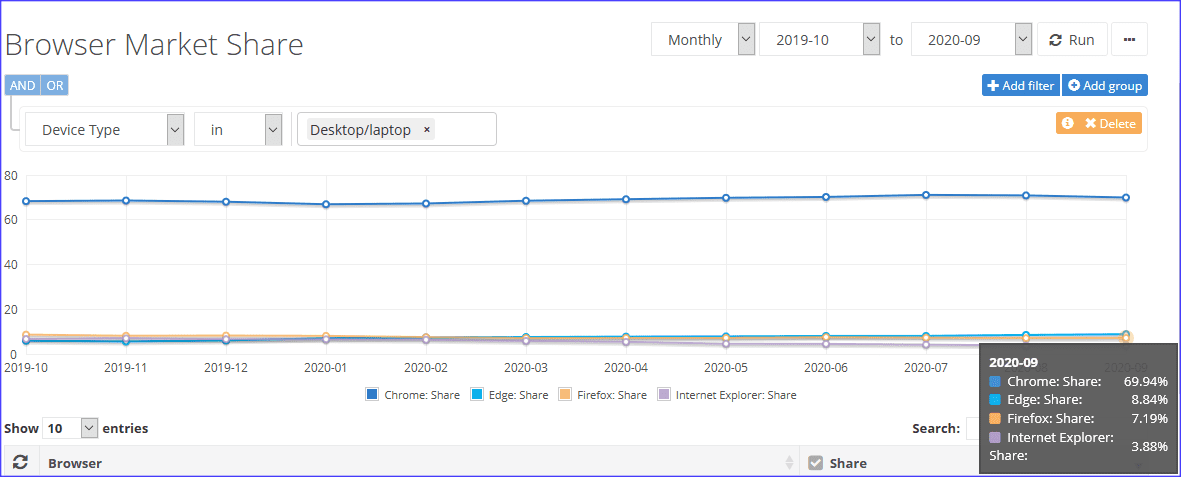Select the AND logic toggle

pyautogui.click(x=23, y=86)
